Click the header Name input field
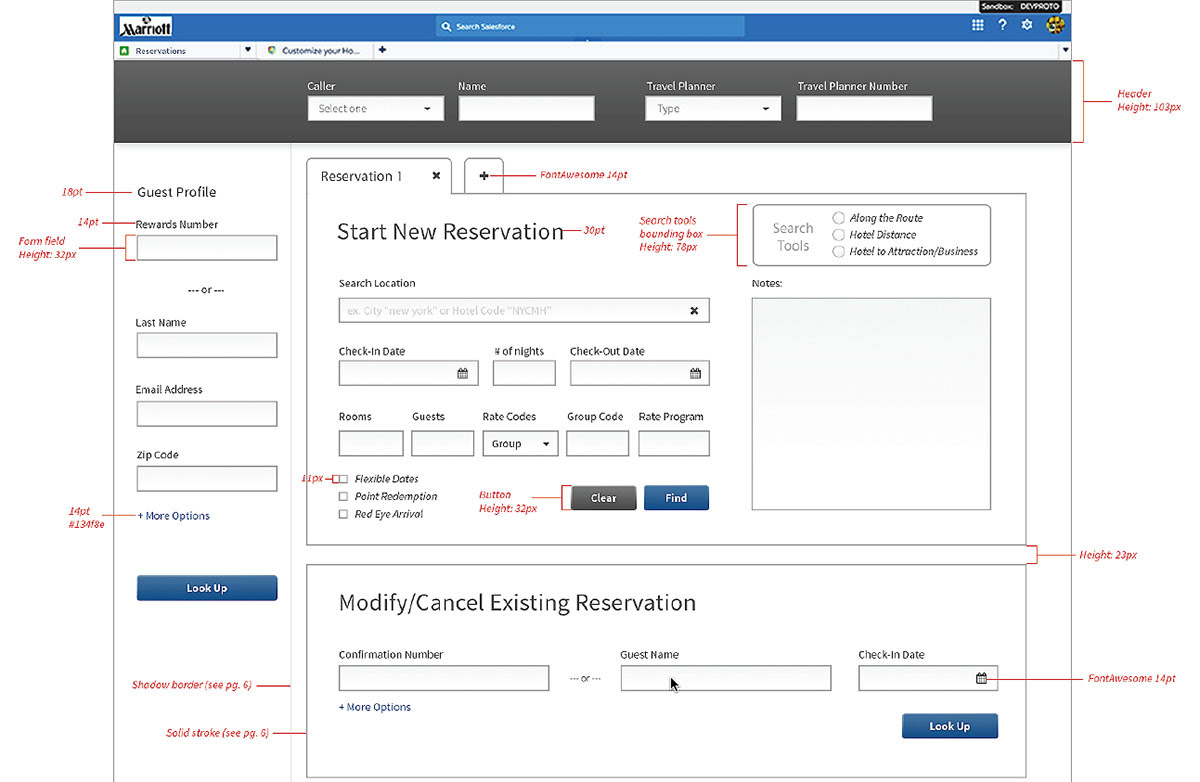 pyautogui.click(x=526, y=108)
